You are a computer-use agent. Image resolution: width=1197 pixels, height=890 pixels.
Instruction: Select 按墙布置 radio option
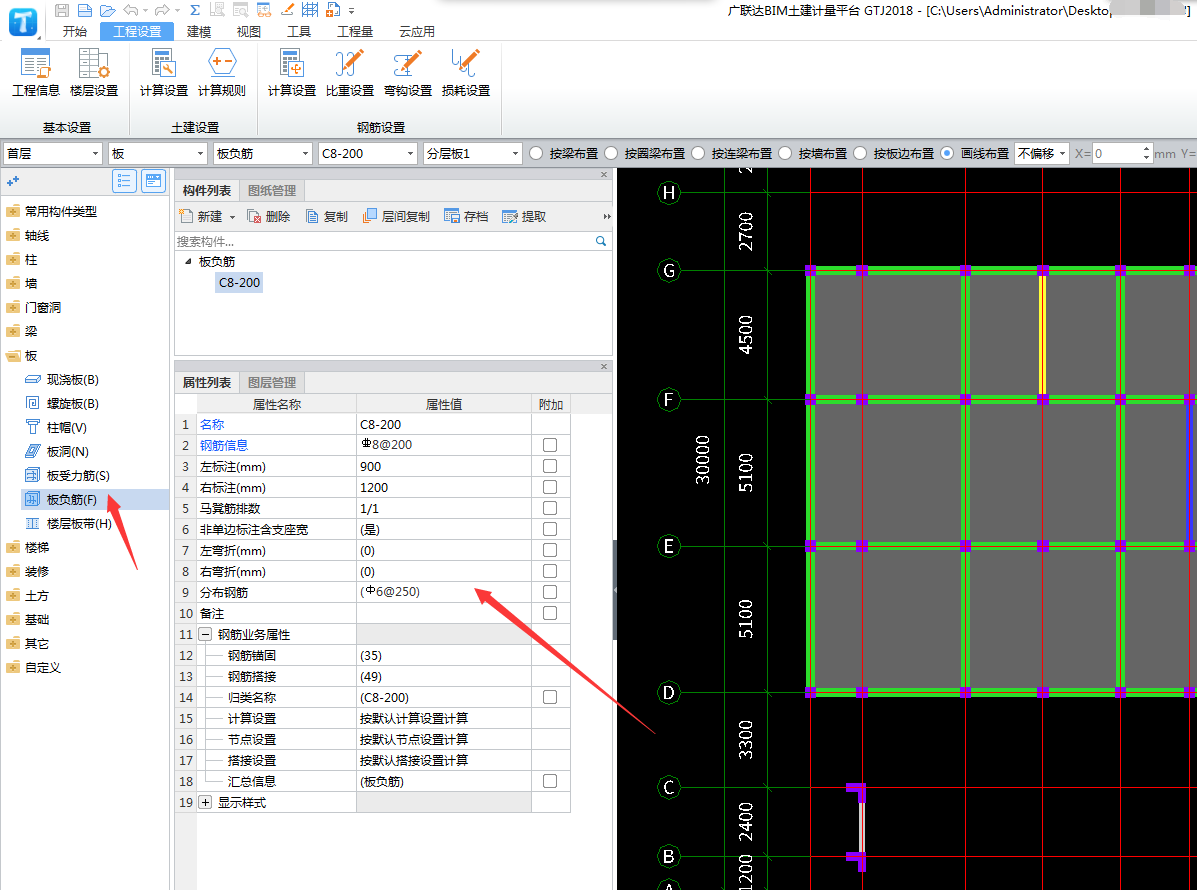pyautogui.click(x=785, y=153)
